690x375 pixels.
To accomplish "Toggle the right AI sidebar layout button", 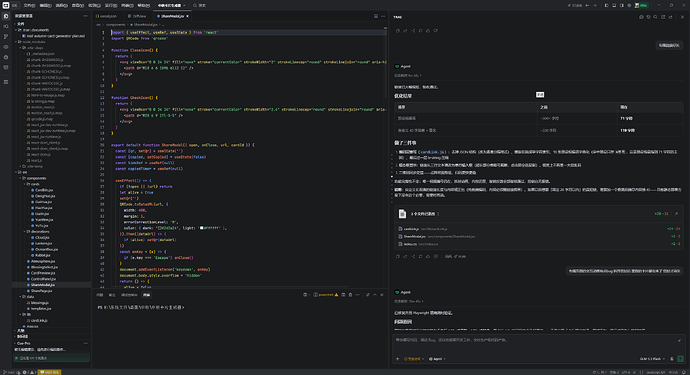I will point(622,5).
